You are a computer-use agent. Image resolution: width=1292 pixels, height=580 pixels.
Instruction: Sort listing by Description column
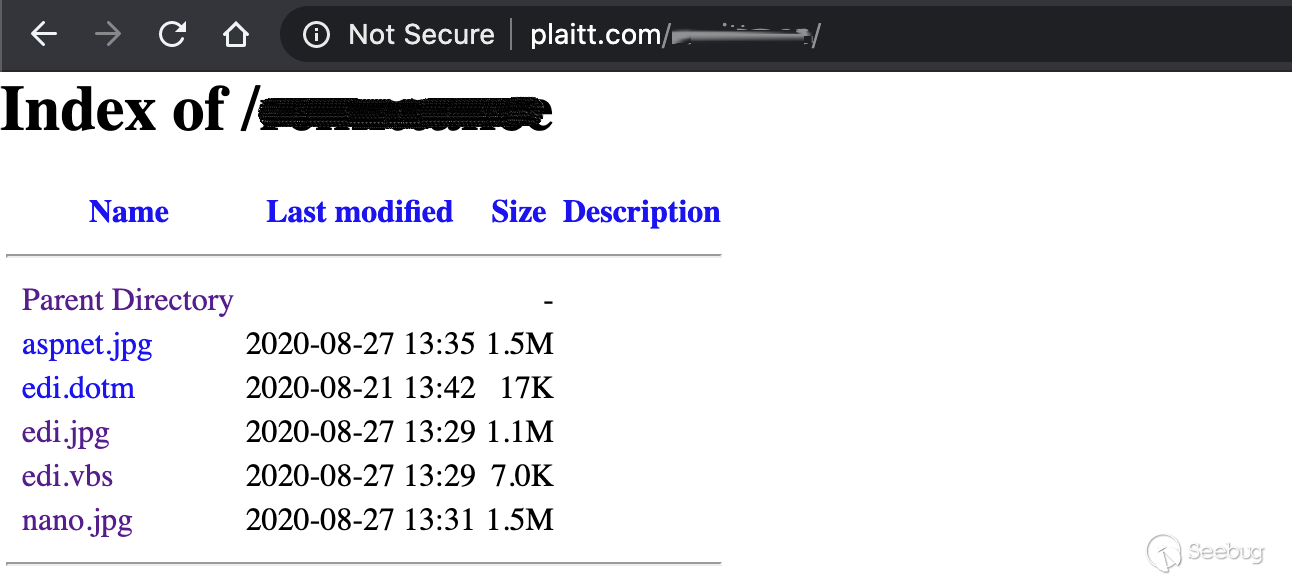pos(641,212)
